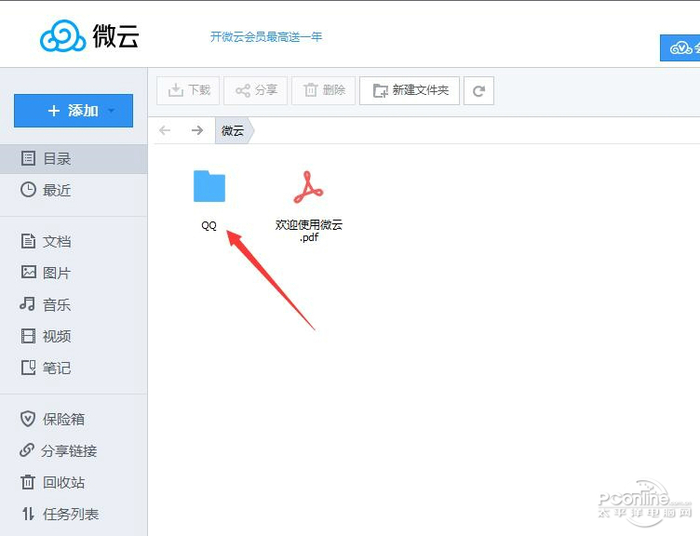
Task: Click the blue 添加 button
Action: [x=73, y=111]
